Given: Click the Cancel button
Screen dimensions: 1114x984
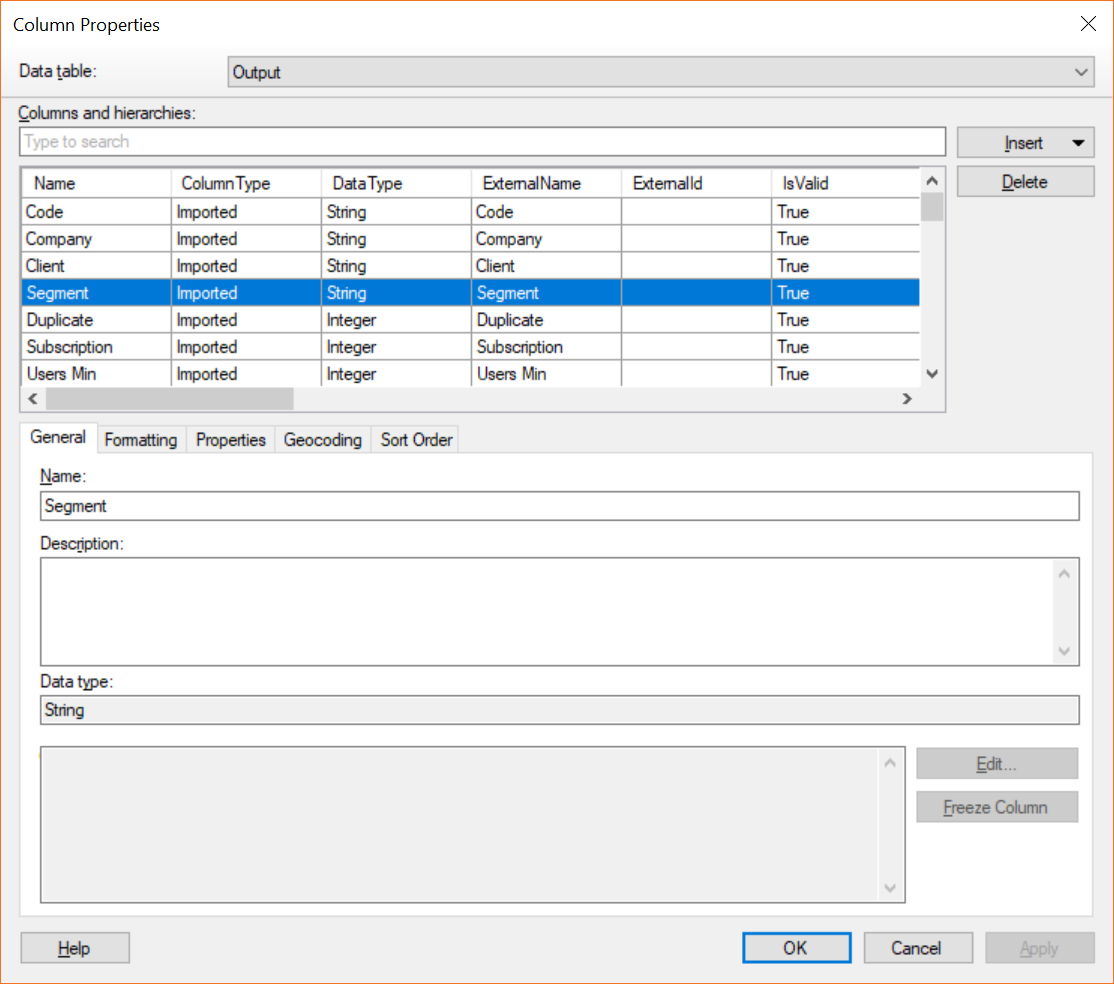Looking at the screenshot, I should tap(917, 948).
